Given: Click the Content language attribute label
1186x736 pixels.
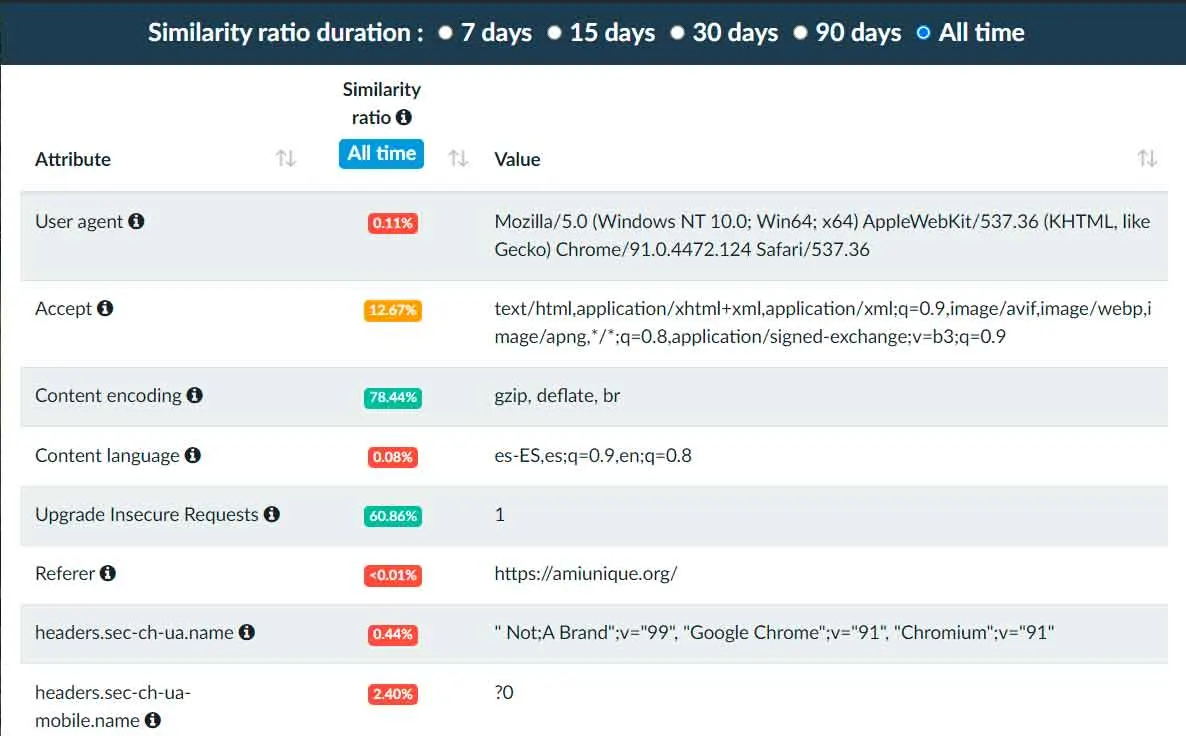Looking at the screenshot, I should 107,455.
